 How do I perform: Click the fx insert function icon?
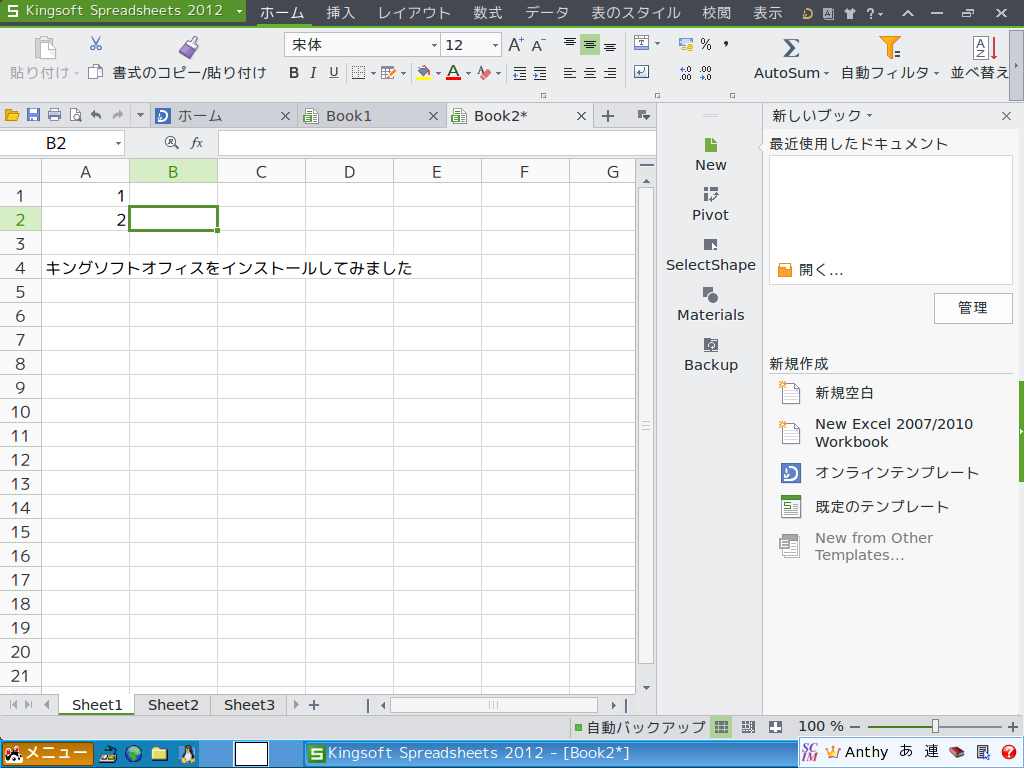(x=197, y=143)
